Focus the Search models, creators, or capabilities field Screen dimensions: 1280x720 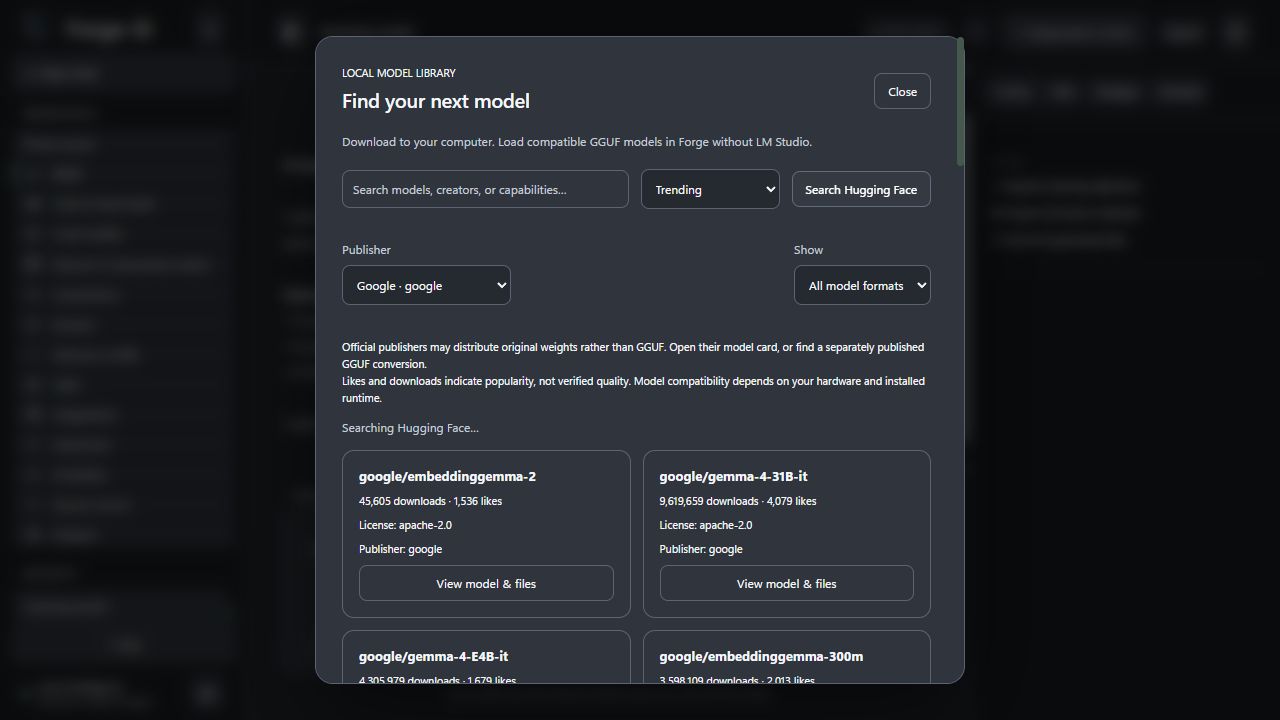pos(485,189)
